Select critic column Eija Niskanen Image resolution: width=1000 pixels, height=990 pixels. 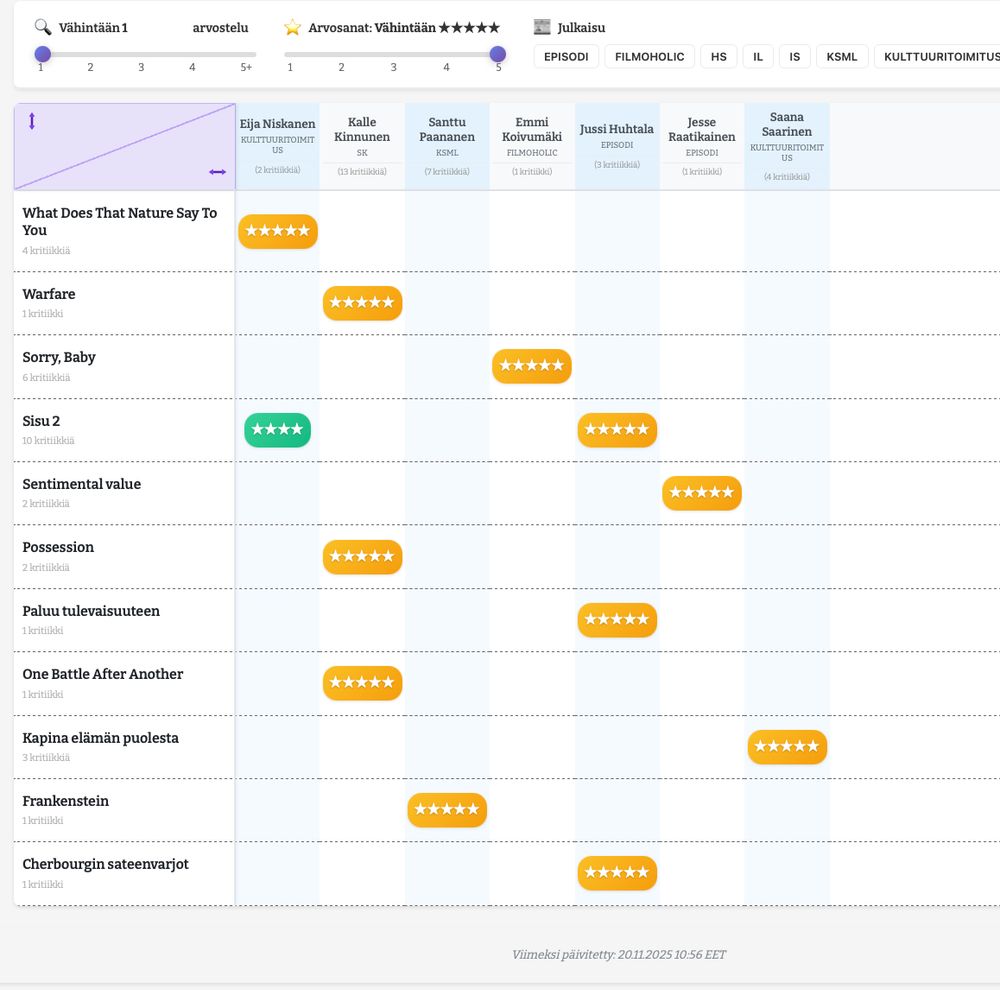pyautogui.click(x=277, y=146)
